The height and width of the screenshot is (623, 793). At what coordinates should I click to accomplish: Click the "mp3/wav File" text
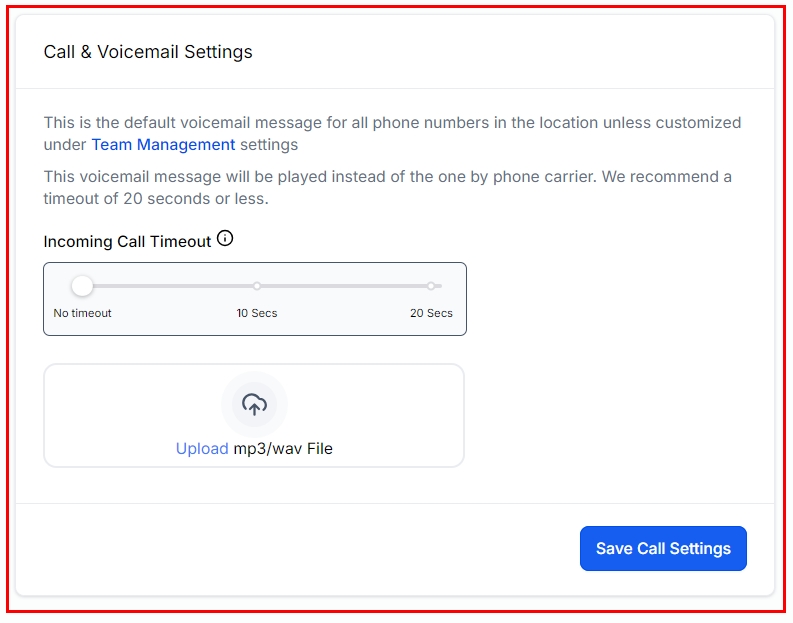pyautogui.click(x=283, y=449)
